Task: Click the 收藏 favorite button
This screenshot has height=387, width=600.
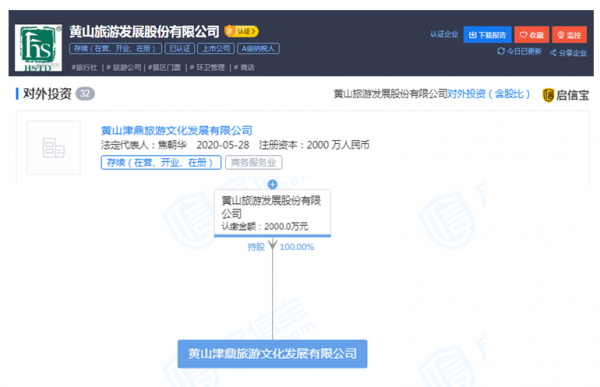Action: tap(532, 35)
